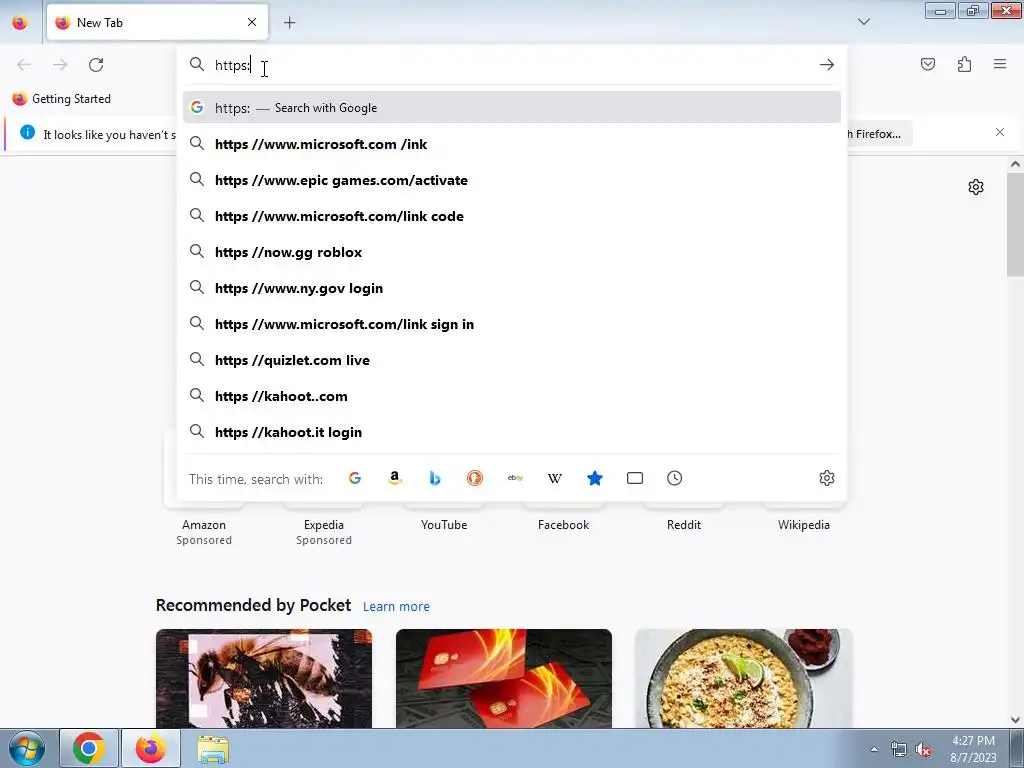
Task: Search open tabs with the tab icon
Action: (x=635, y=478)
